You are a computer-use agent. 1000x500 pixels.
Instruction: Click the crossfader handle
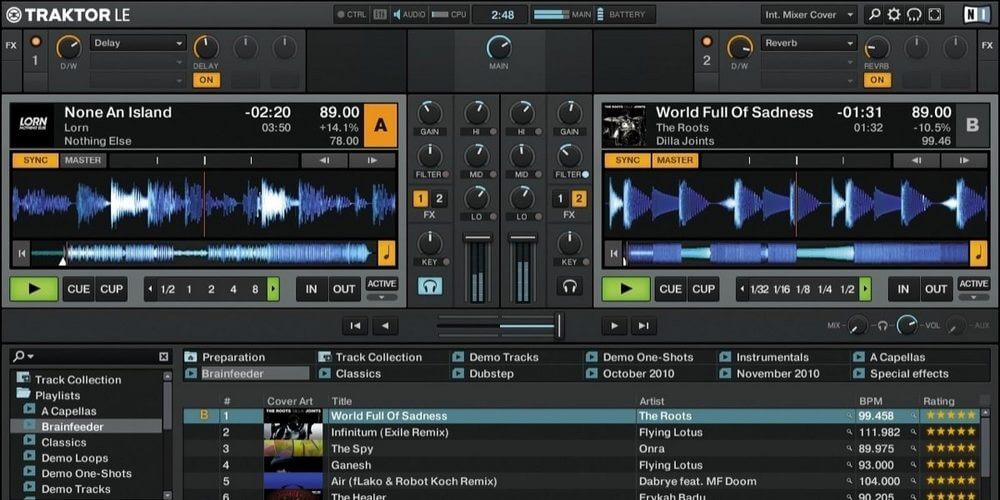click(x=559, y=325)
